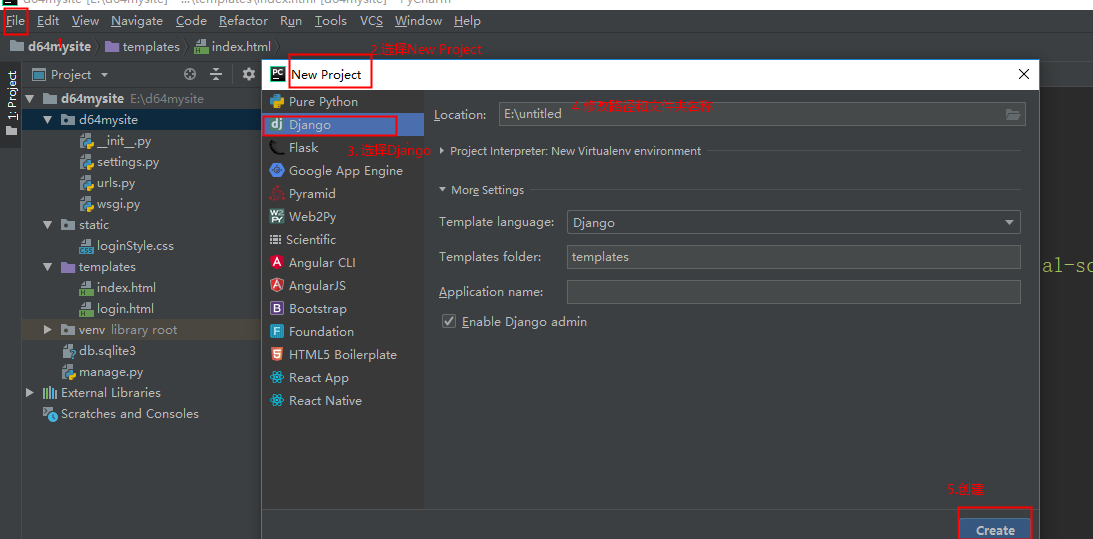The width and height of the screenshot is (1093, 539).
Task: Expand Project Interpreter section
Action: [443, 151]
